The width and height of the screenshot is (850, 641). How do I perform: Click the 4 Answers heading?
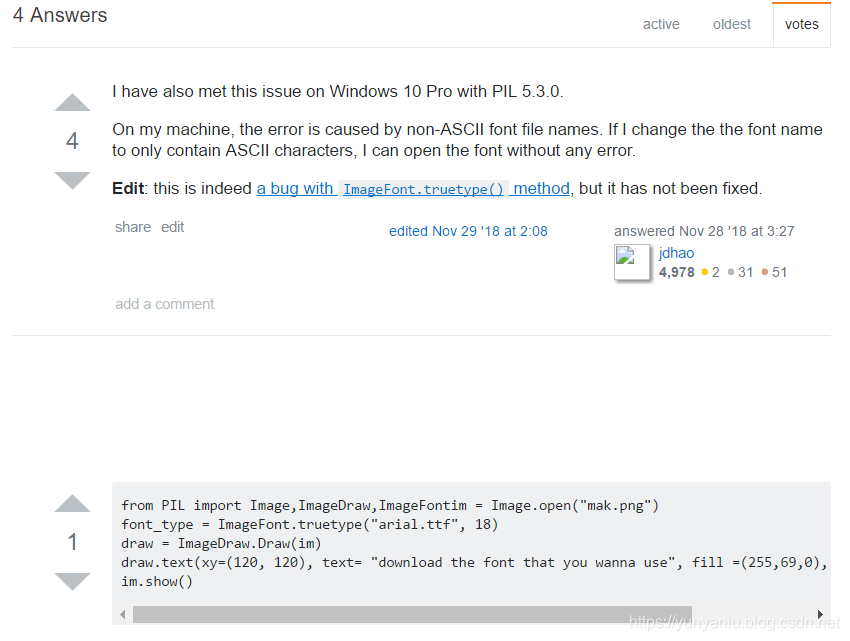(x=60, y=16)
